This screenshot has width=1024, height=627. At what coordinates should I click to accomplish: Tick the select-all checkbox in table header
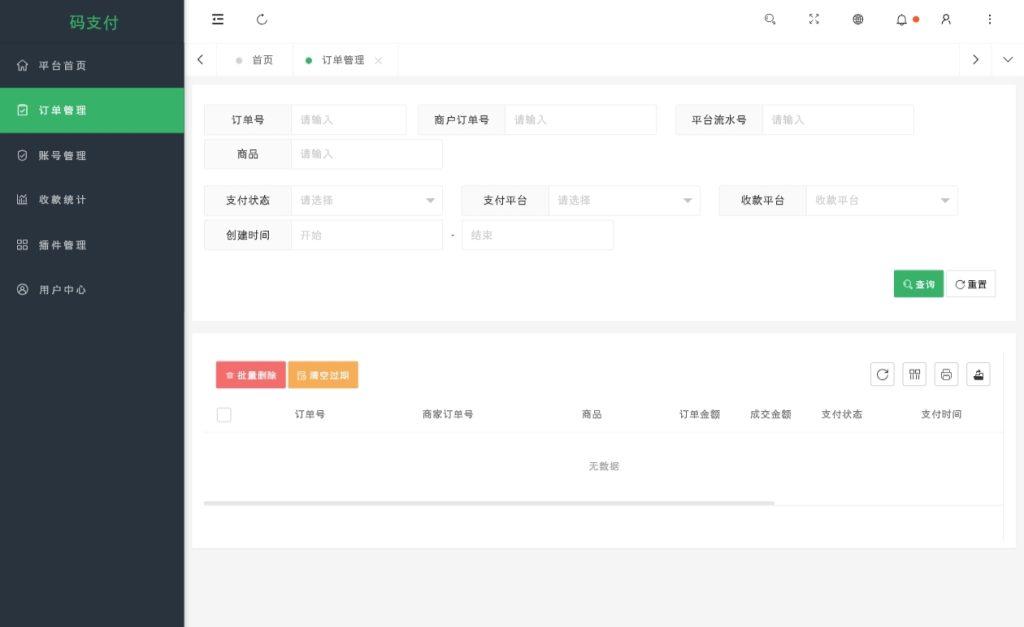[x=224, y=415]
